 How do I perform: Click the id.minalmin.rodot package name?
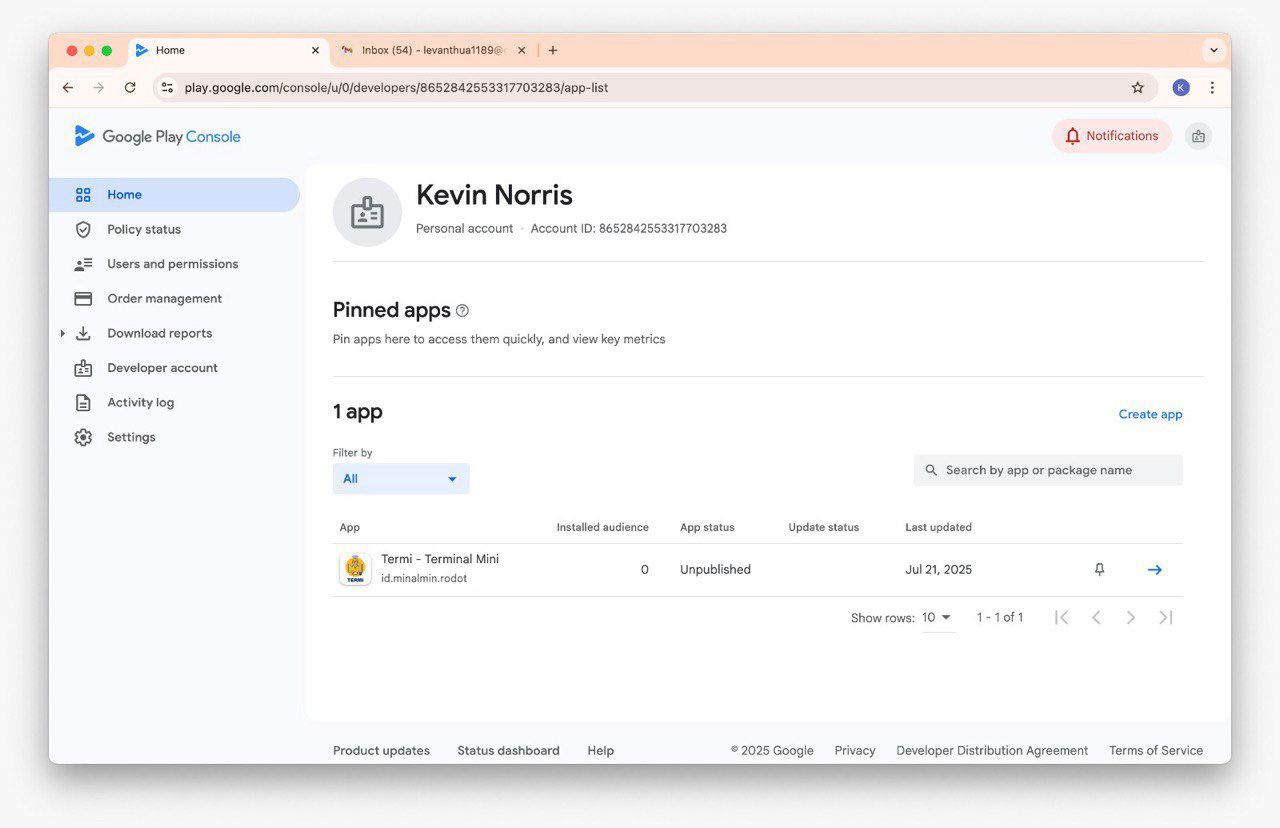424,579
